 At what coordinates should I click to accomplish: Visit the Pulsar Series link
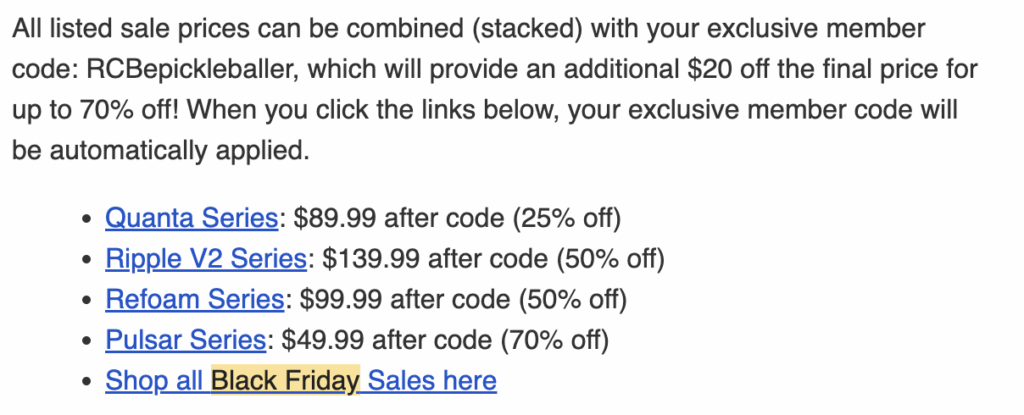pos(185,340)
